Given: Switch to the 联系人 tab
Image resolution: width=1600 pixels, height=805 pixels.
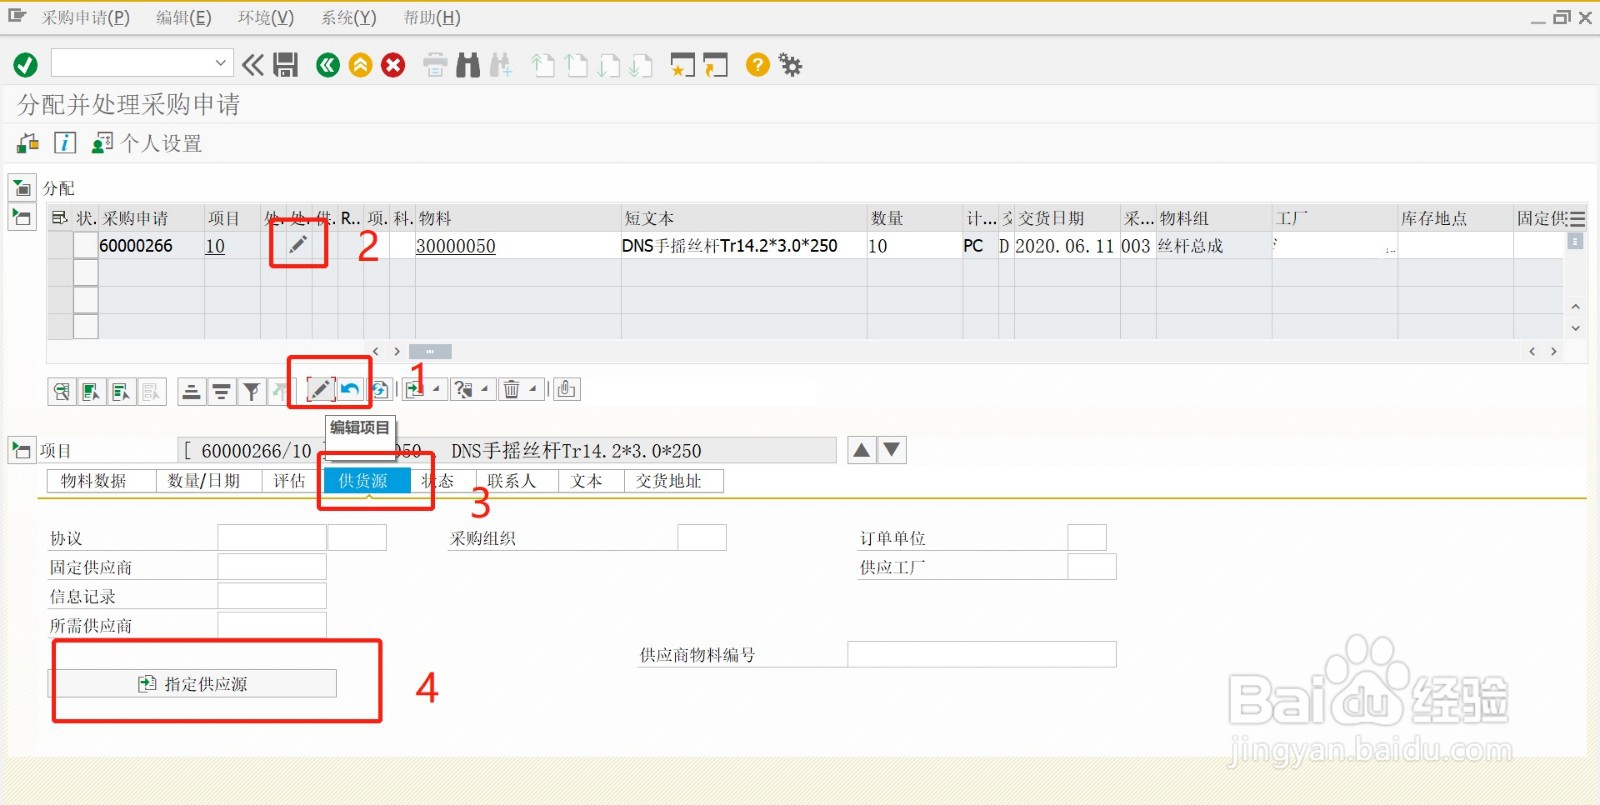Looking at the screenshot, I should point(517,481).
